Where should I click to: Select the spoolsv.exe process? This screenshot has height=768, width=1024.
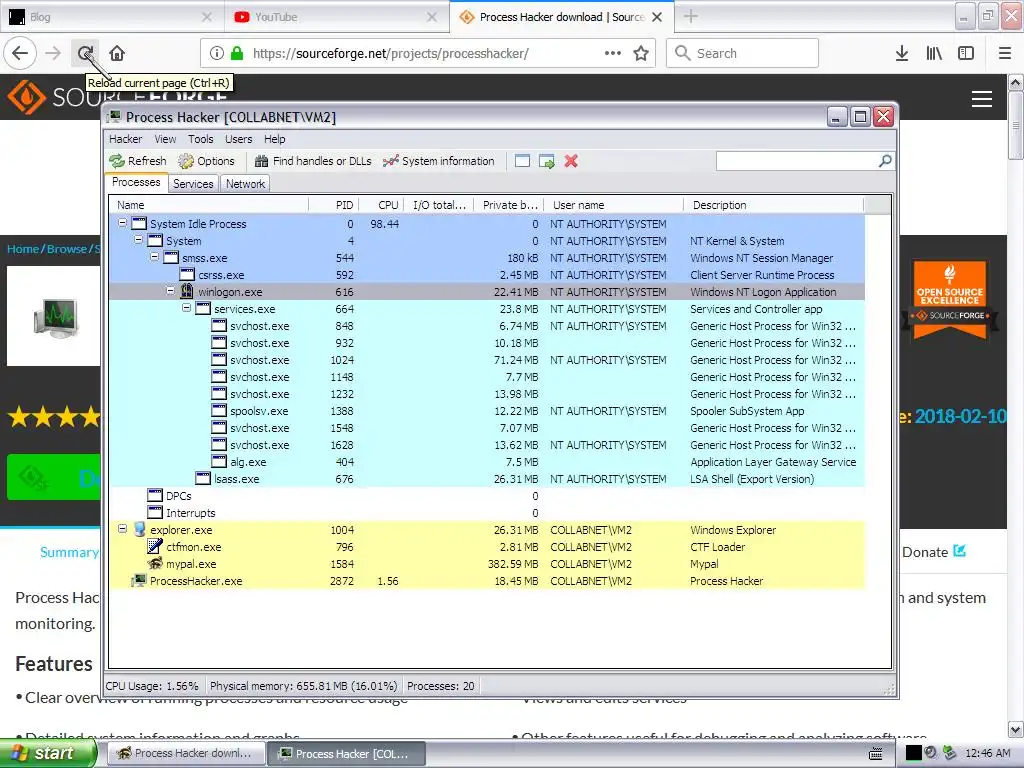[x=487, y=411]
